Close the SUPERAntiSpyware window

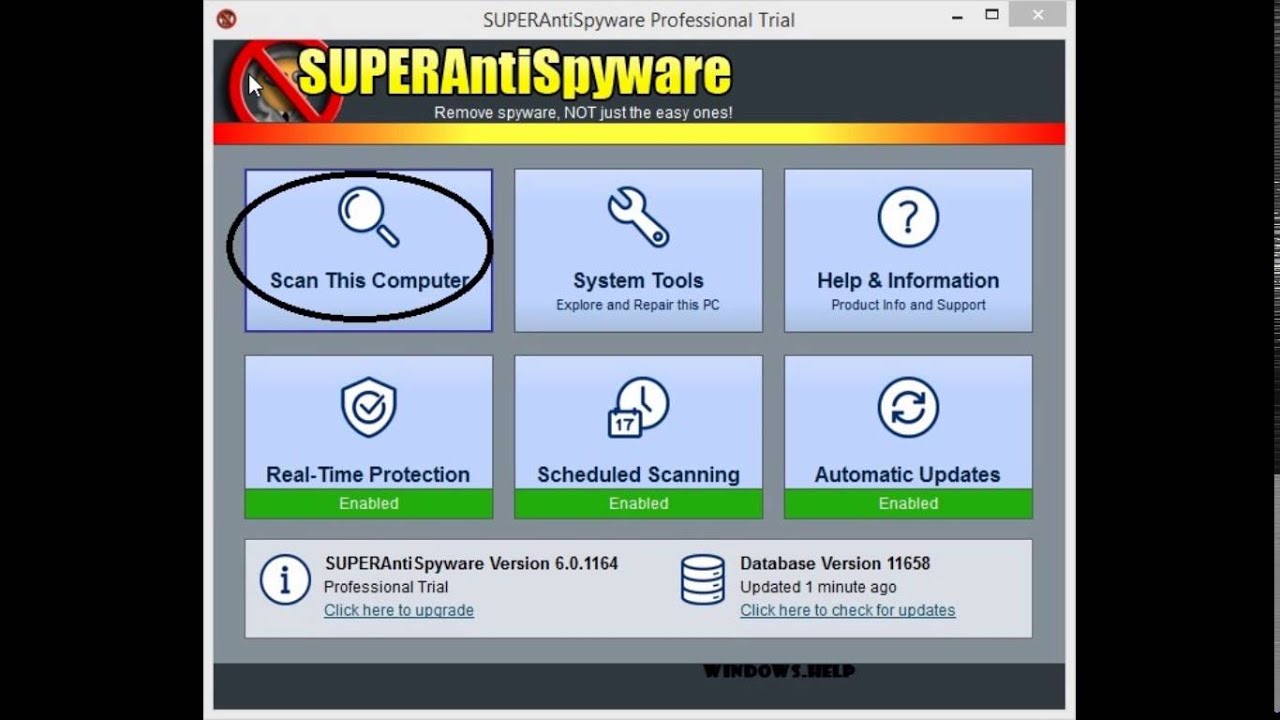click(1038, 14)
